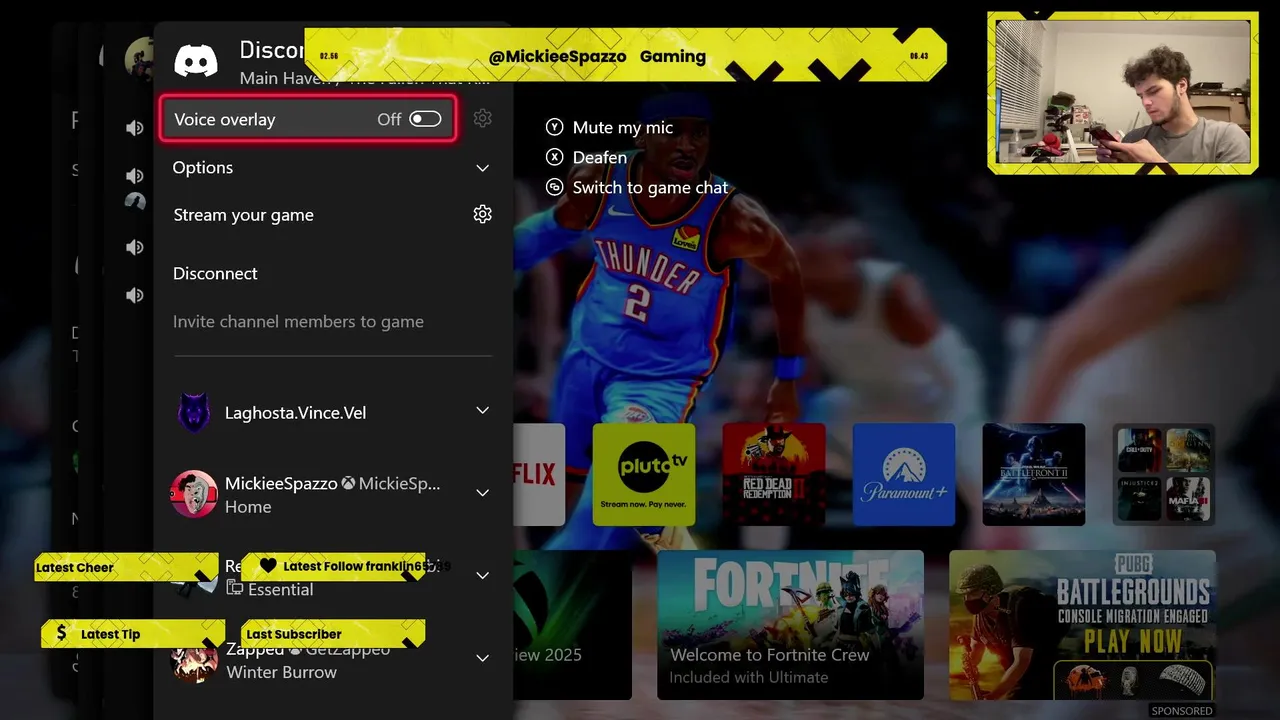1280x720 pixels.
Task: Click the first speaker volume icon in guide
Action: click(134, 127)
